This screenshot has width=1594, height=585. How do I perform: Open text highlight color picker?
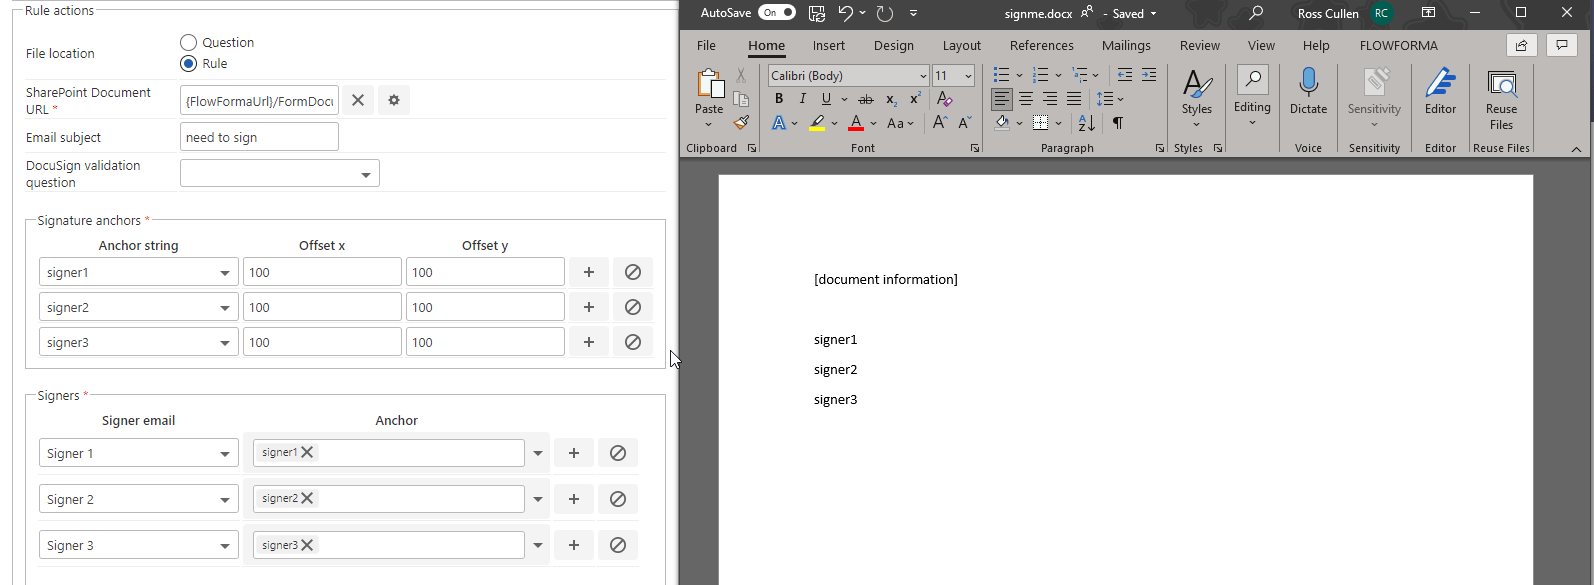click(x=834, y=123)
